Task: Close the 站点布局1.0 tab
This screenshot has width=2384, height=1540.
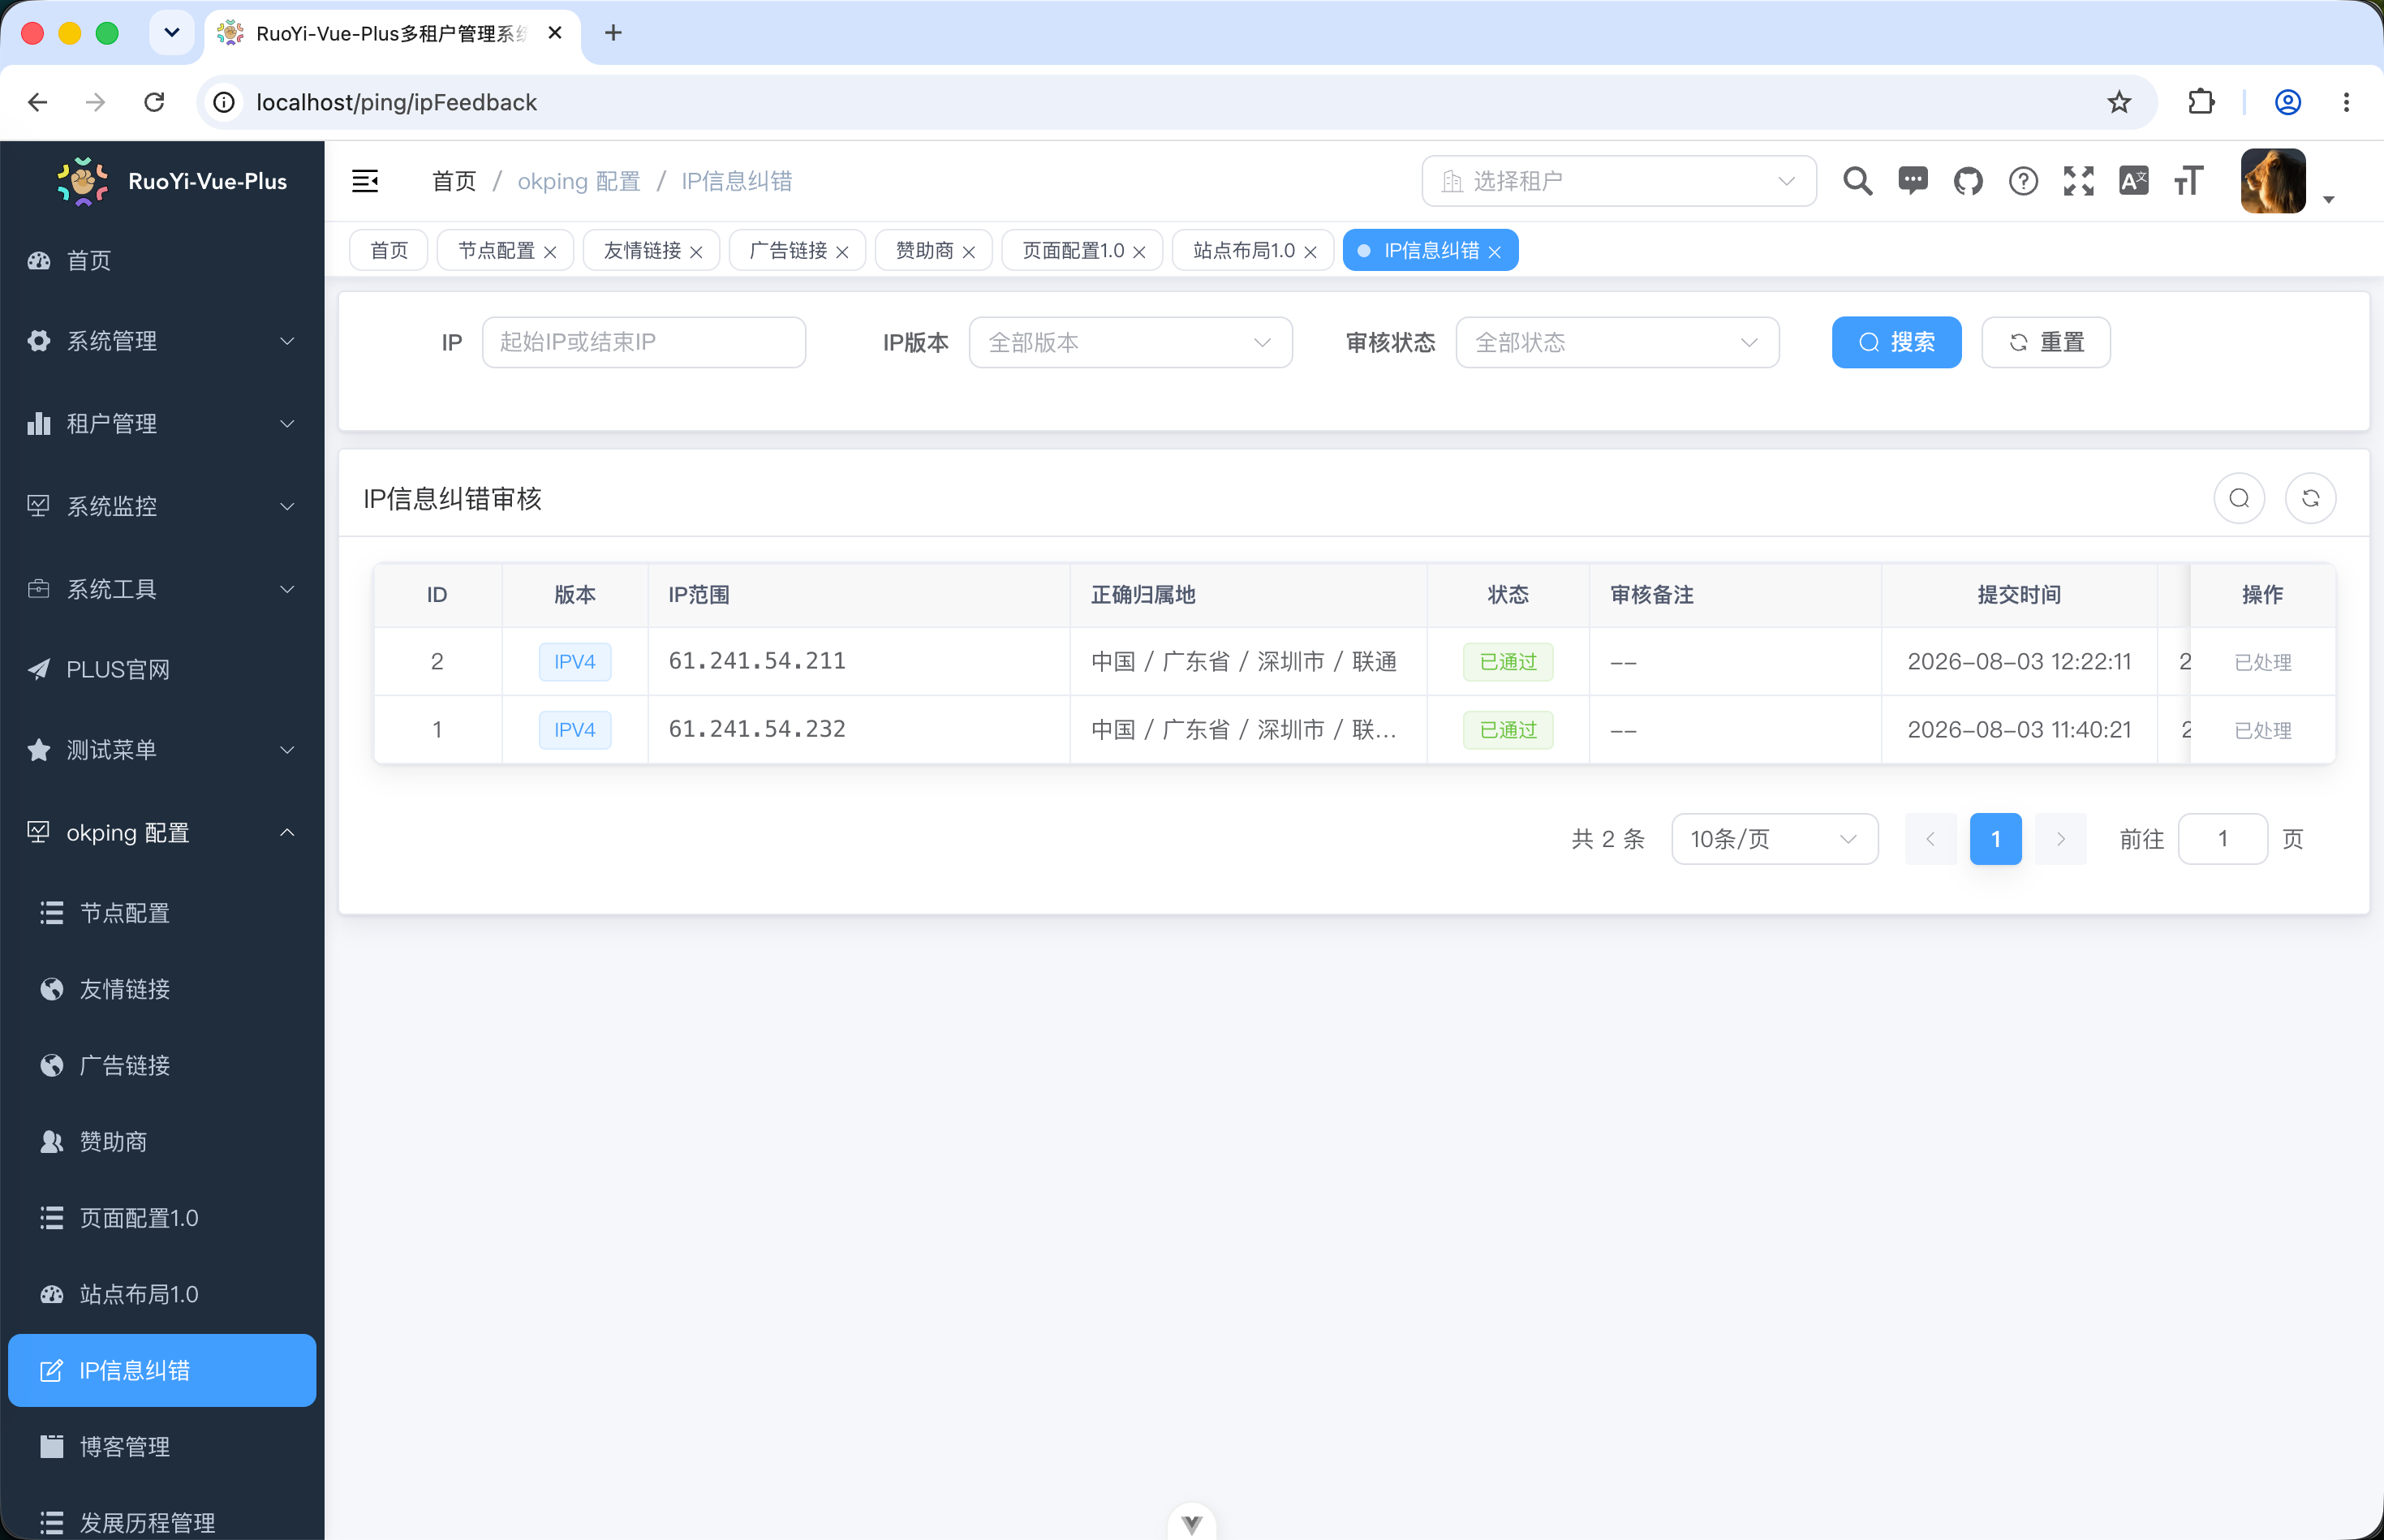Action: click(1310, 252)
